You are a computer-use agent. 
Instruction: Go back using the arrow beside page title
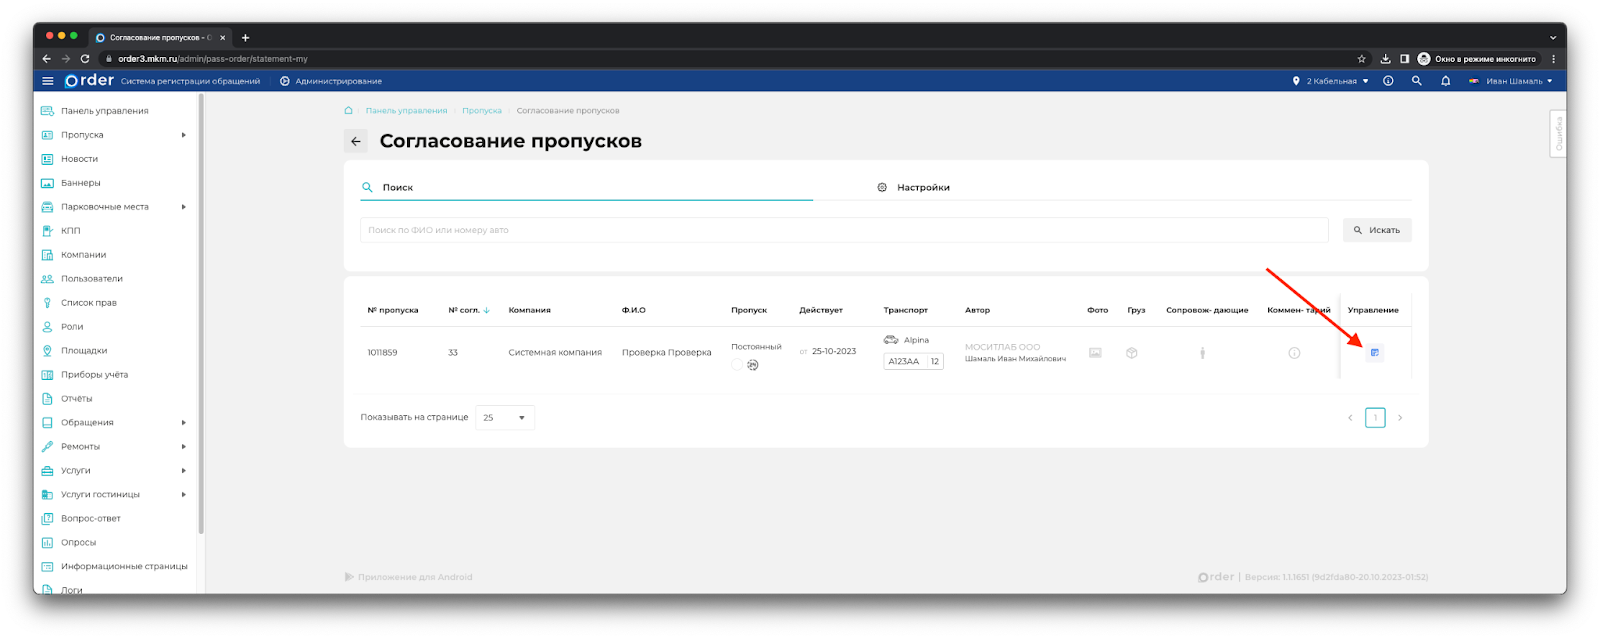coord(356,142)
